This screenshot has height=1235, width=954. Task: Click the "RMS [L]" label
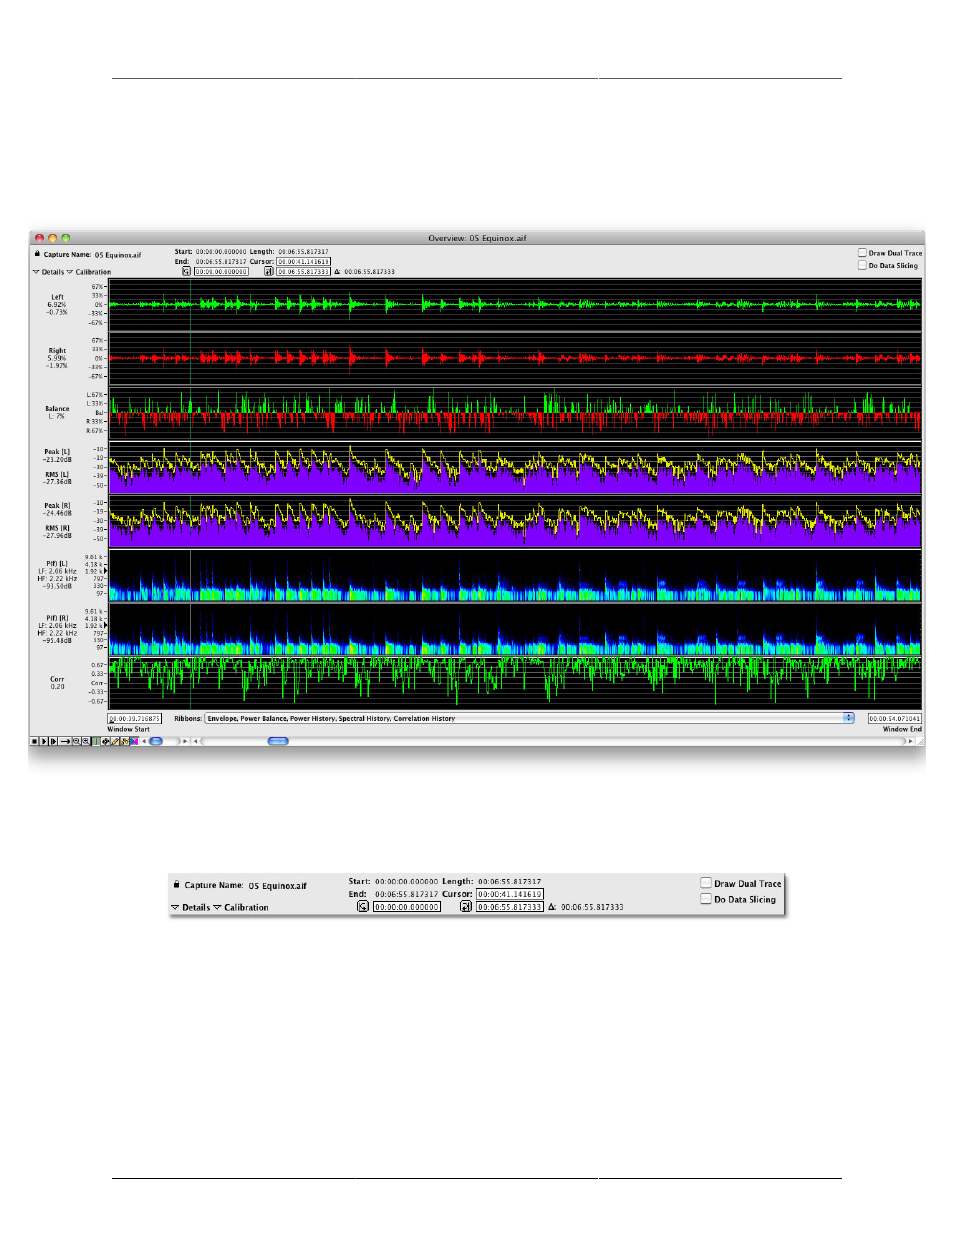click(x=57, y=474)
